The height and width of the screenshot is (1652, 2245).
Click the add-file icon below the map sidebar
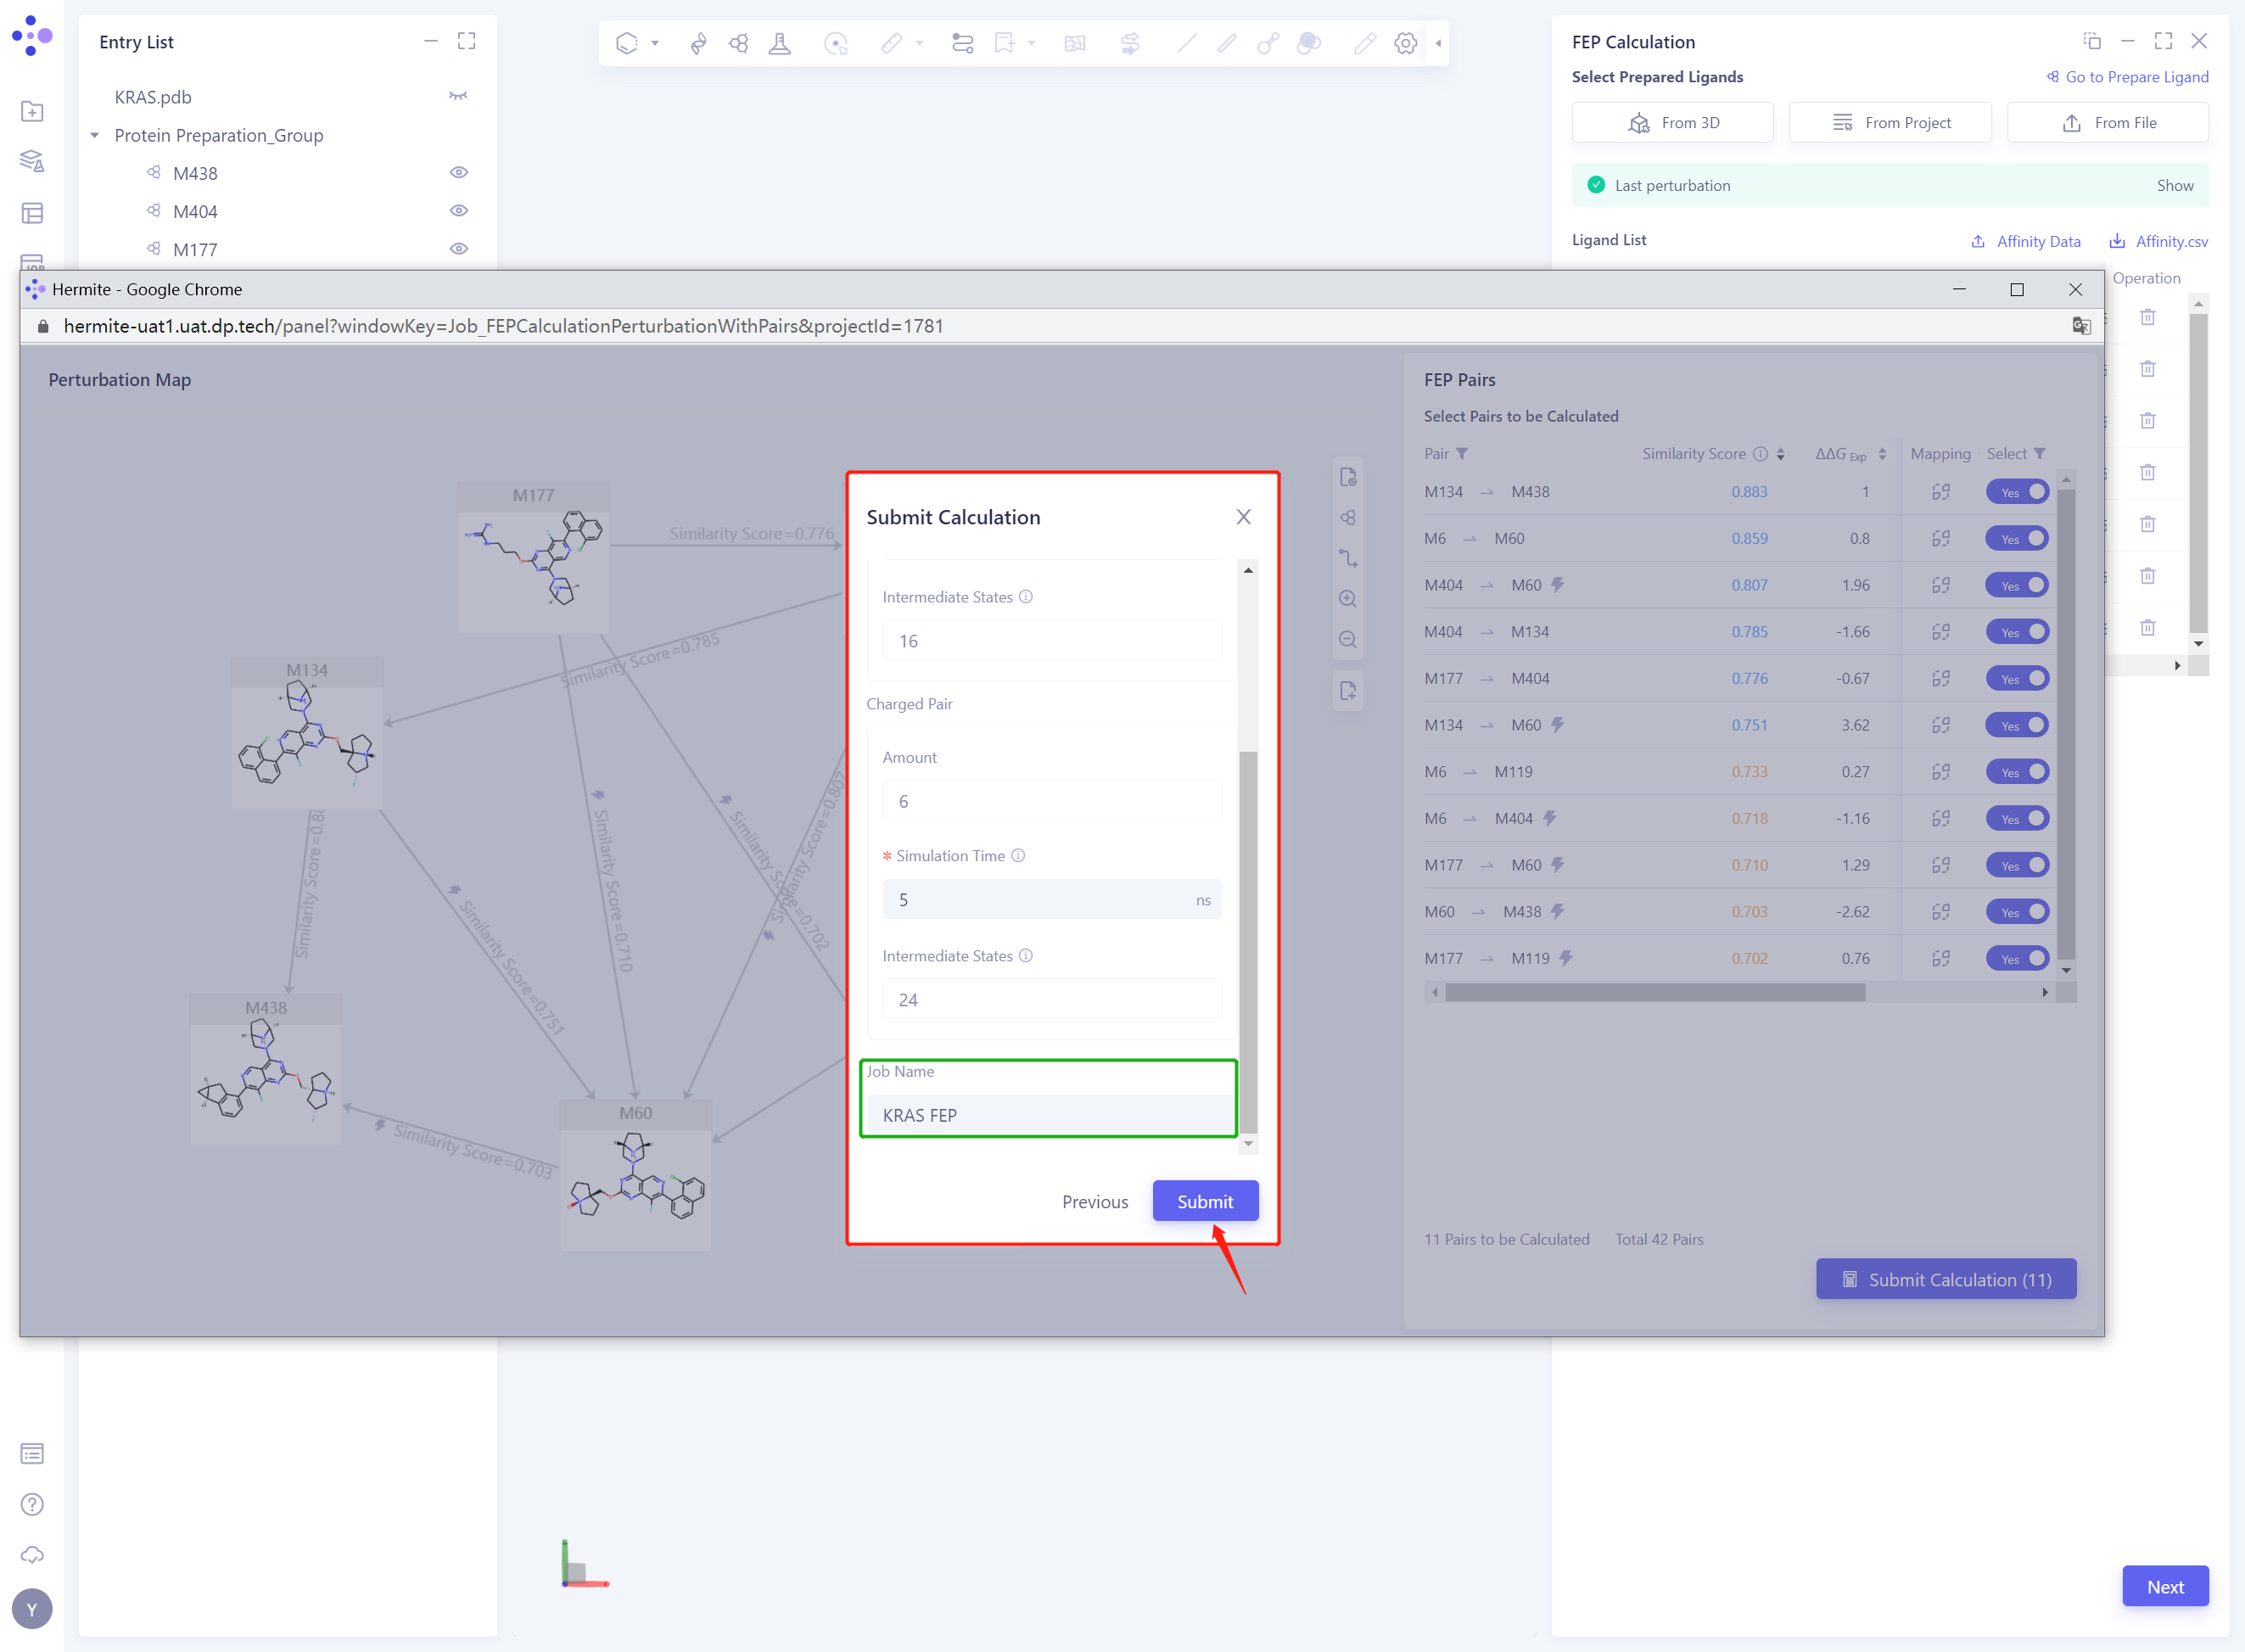click(x=1348, y=690)
